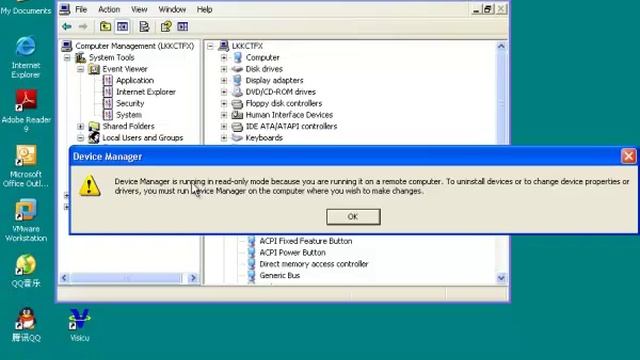This screenshot has width=640, height=360.
Task: Click the yellow warning icon in dialog
Action: (x=90, y=186)
